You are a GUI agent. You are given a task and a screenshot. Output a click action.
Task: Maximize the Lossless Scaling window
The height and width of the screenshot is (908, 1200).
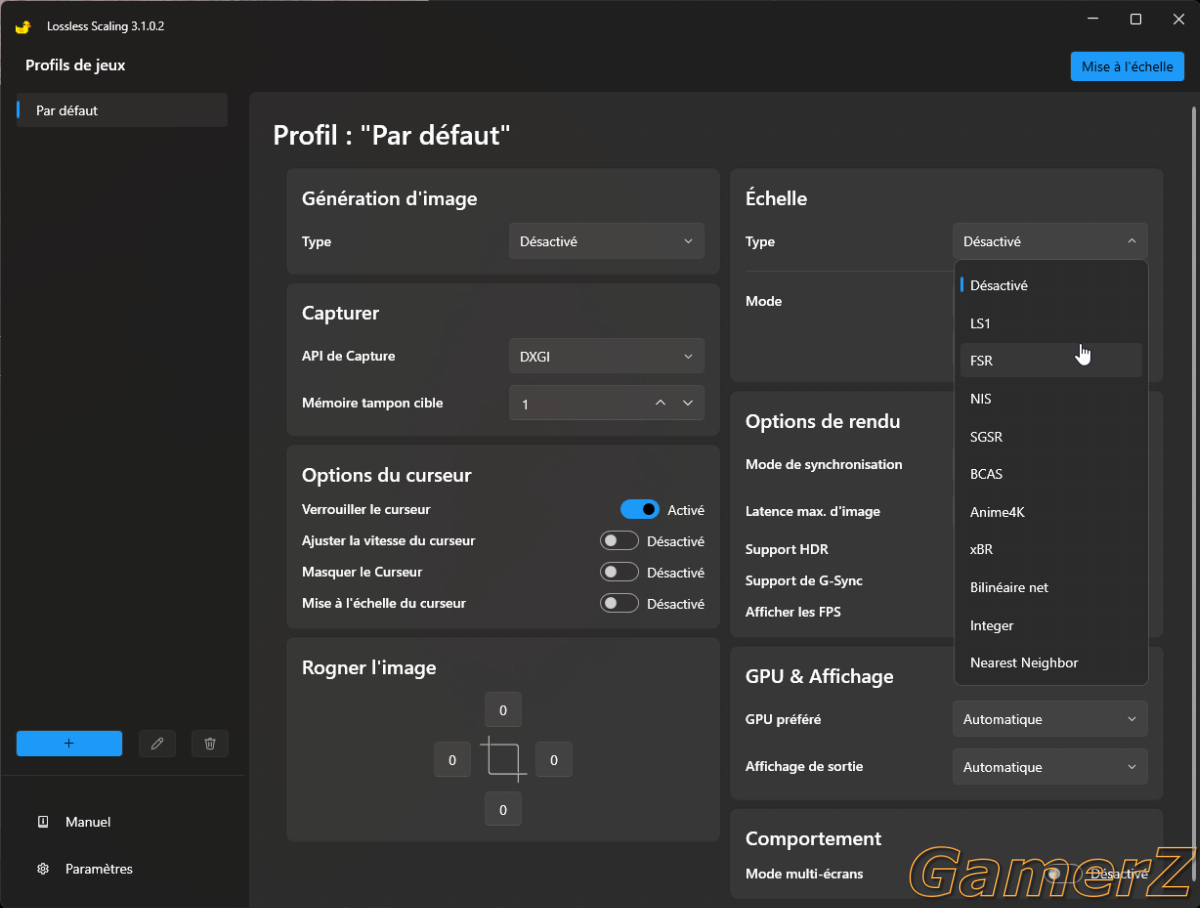pos(1136,19)
